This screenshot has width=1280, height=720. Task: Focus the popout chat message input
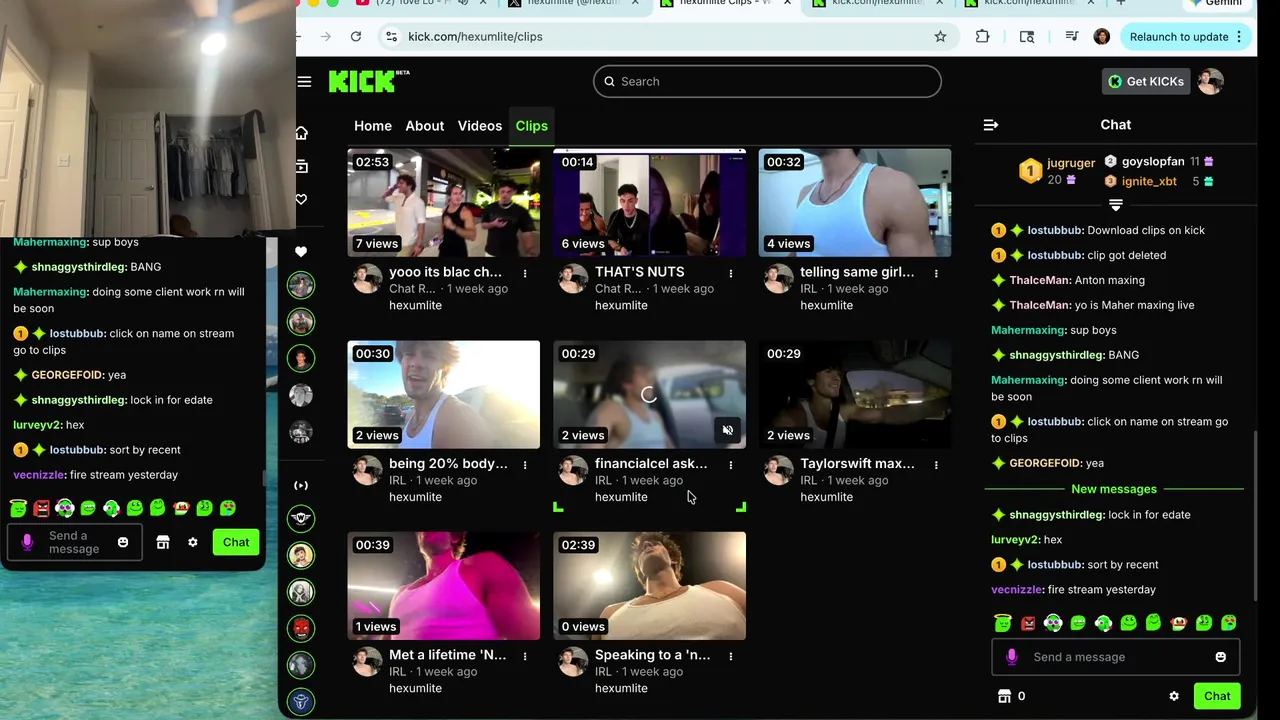[x=74, y=542]
